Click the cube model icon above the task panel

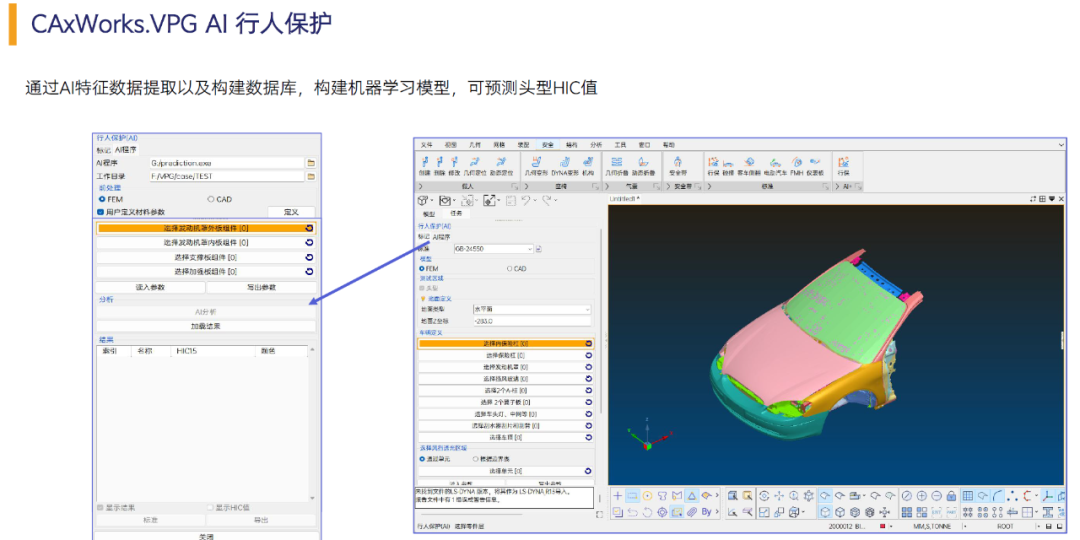click(423, 200)
